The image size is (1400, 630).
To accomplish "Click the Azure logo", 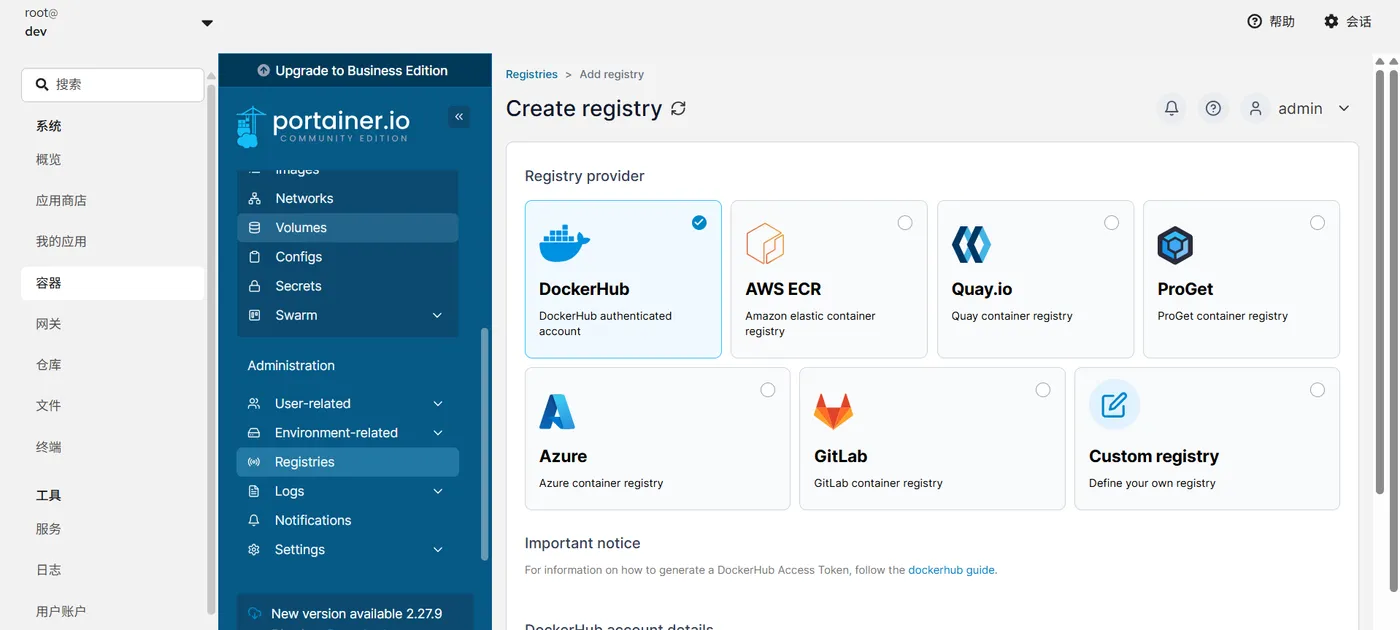I will (x=557, y=411).
